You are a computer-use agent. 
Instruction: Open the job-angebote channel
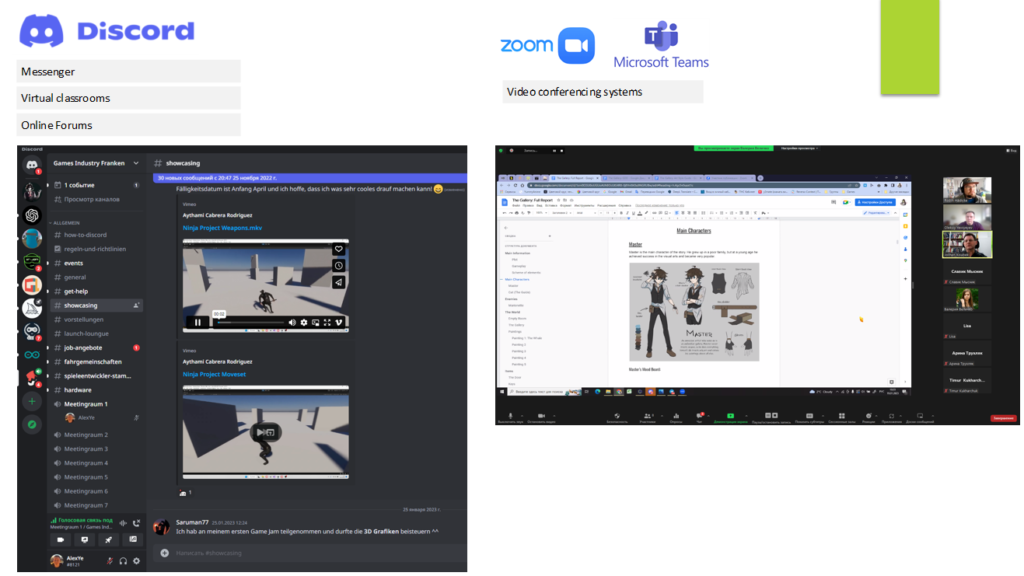pyautogui.click(x=96, y=347)
